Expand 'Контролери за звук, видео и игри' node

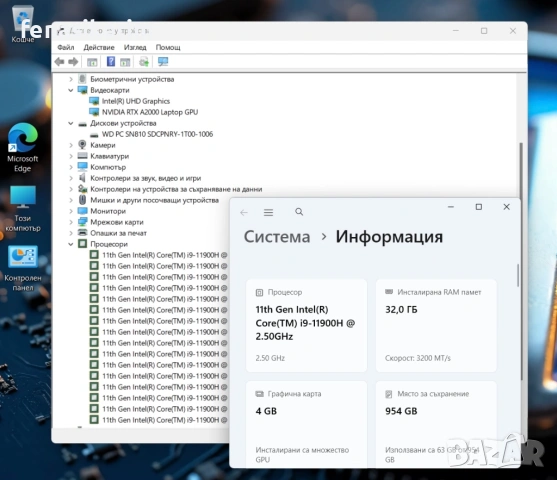(x=71, y=178)
